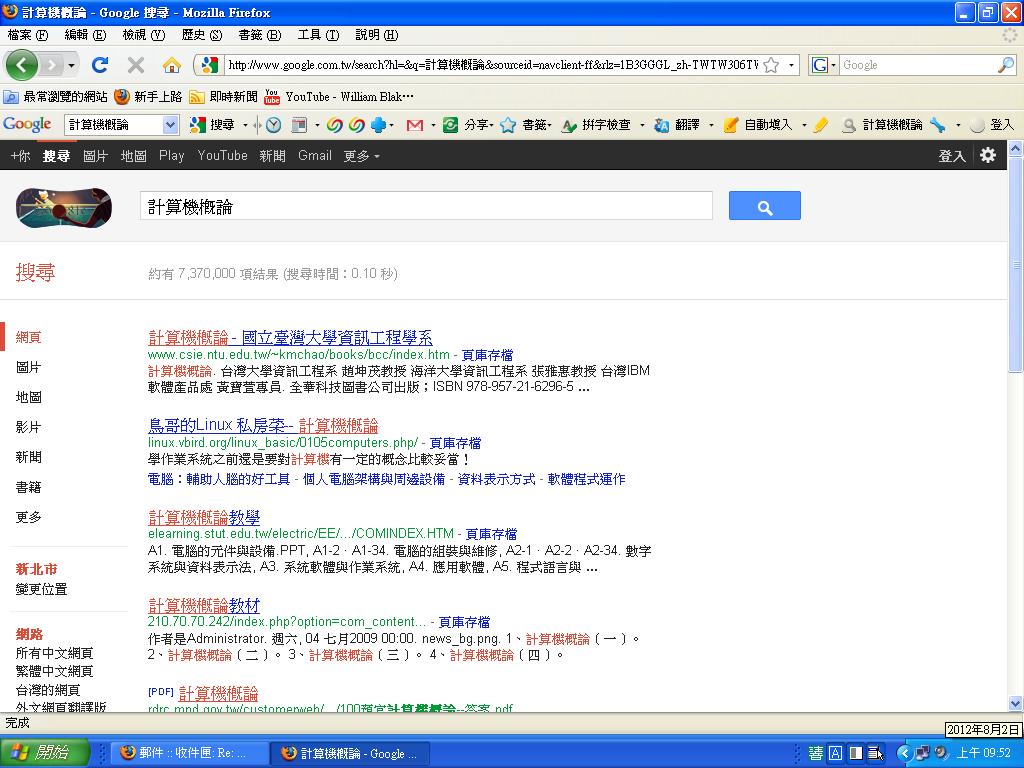1024x768 pixels.
Task: Open the 計算機概論教材 result
Action: pos(204,605)
